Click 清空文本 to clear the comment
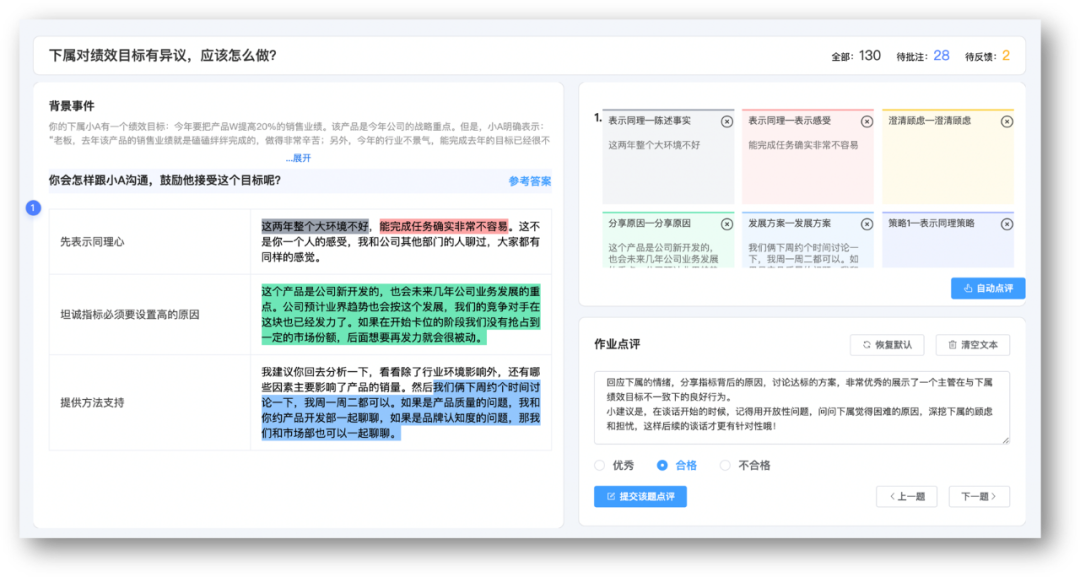The height and width of the screenshot is (577, 1080). (973, 345)
